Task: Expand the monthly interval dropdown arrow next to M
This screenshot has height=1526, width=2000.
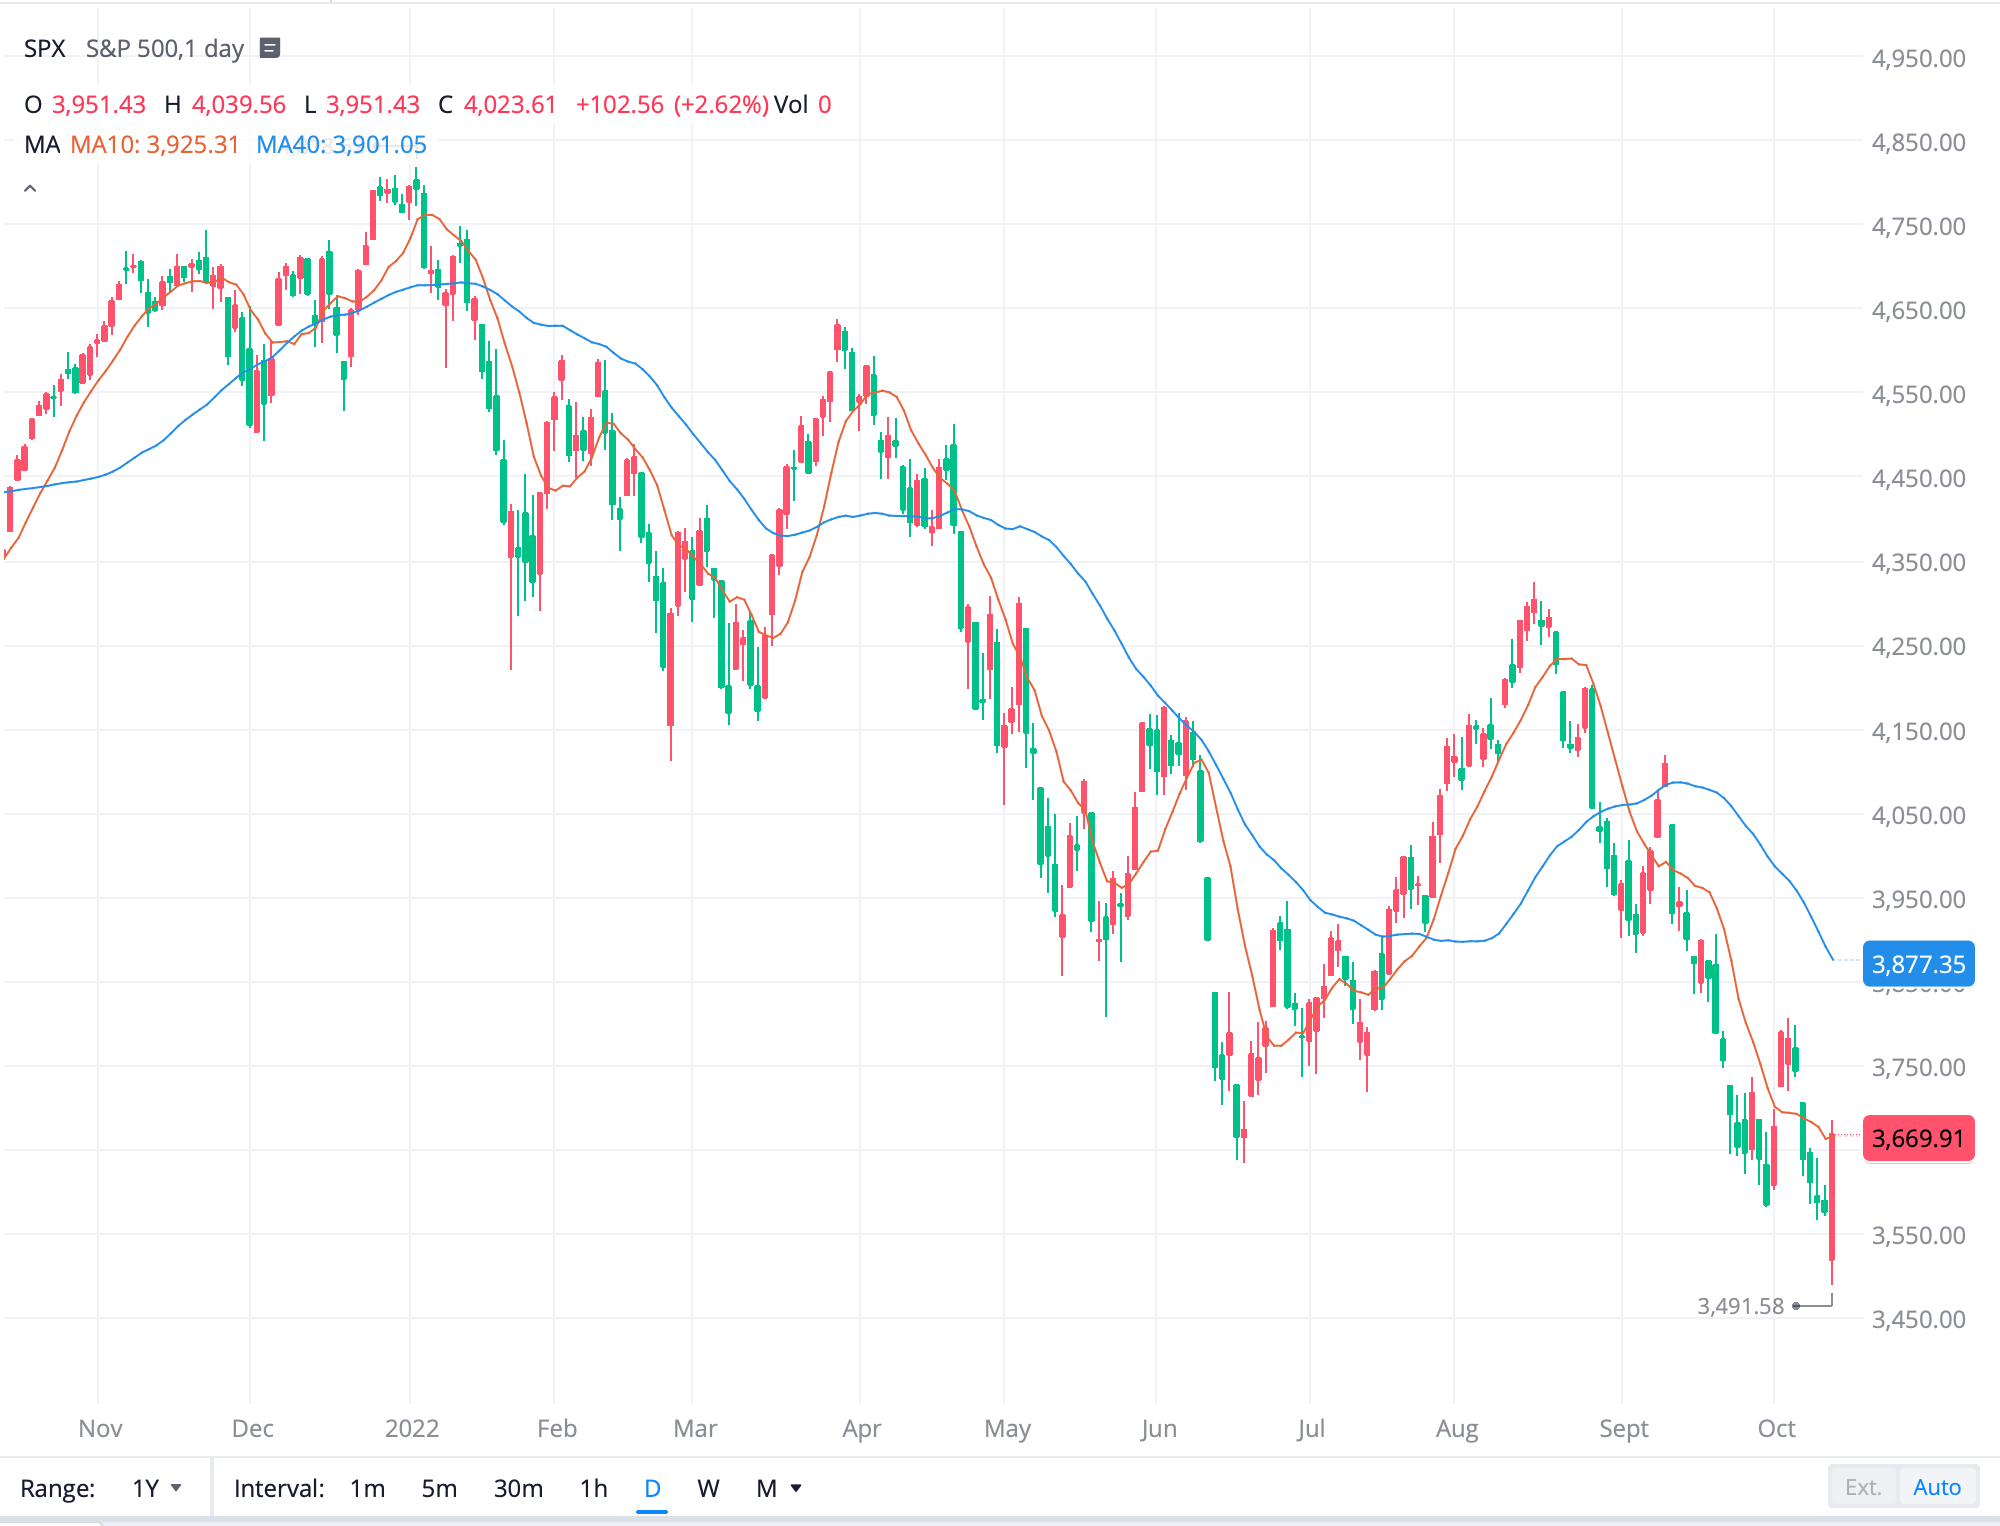Action: click(795, 1488)
